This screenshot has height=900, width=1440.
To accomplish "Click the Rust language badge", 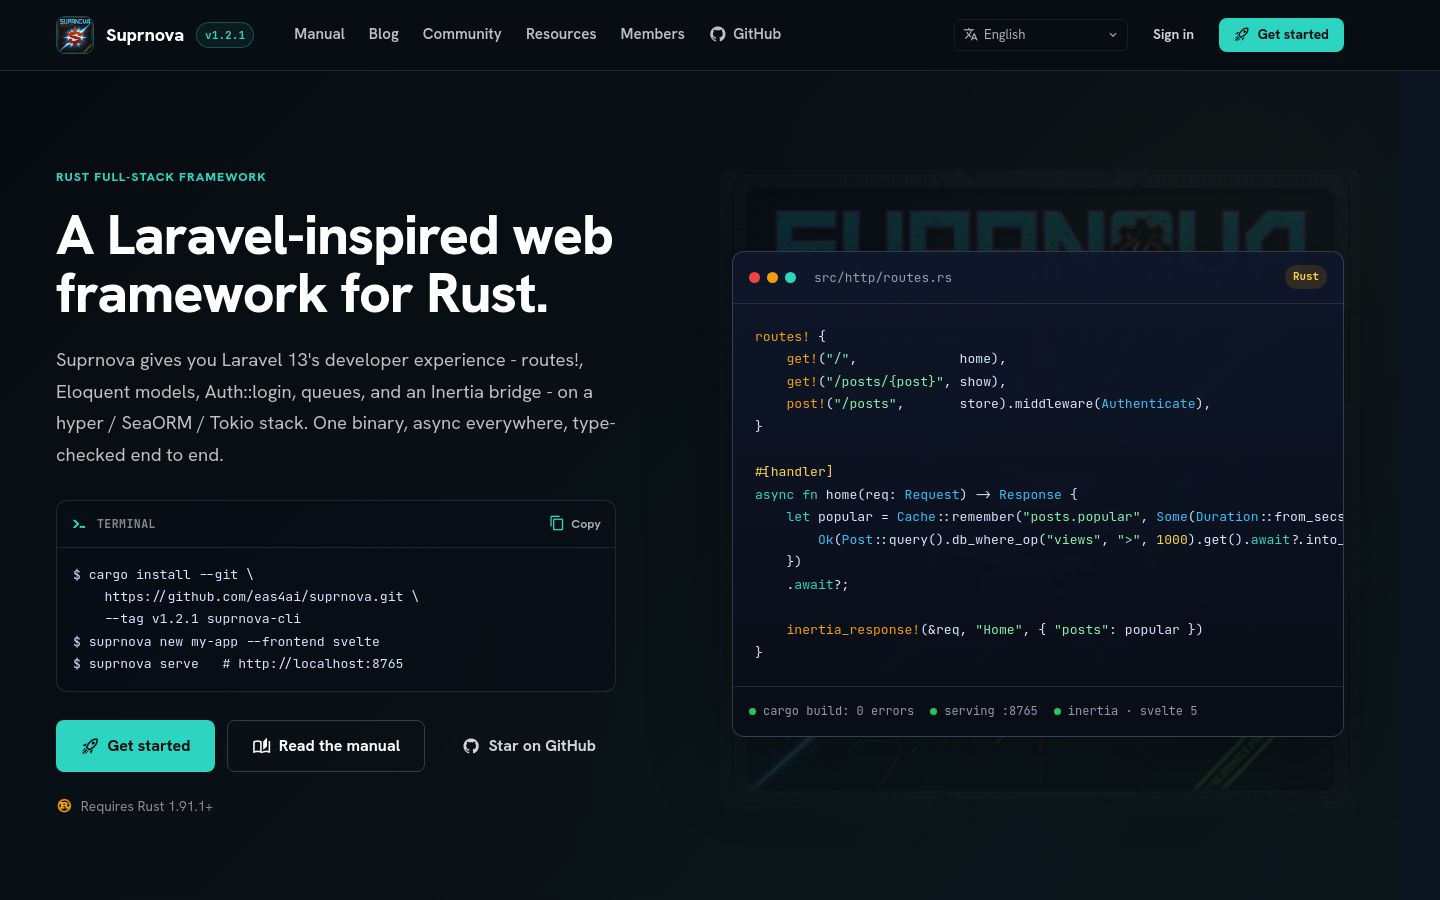I will click(x=1305, y=277).
